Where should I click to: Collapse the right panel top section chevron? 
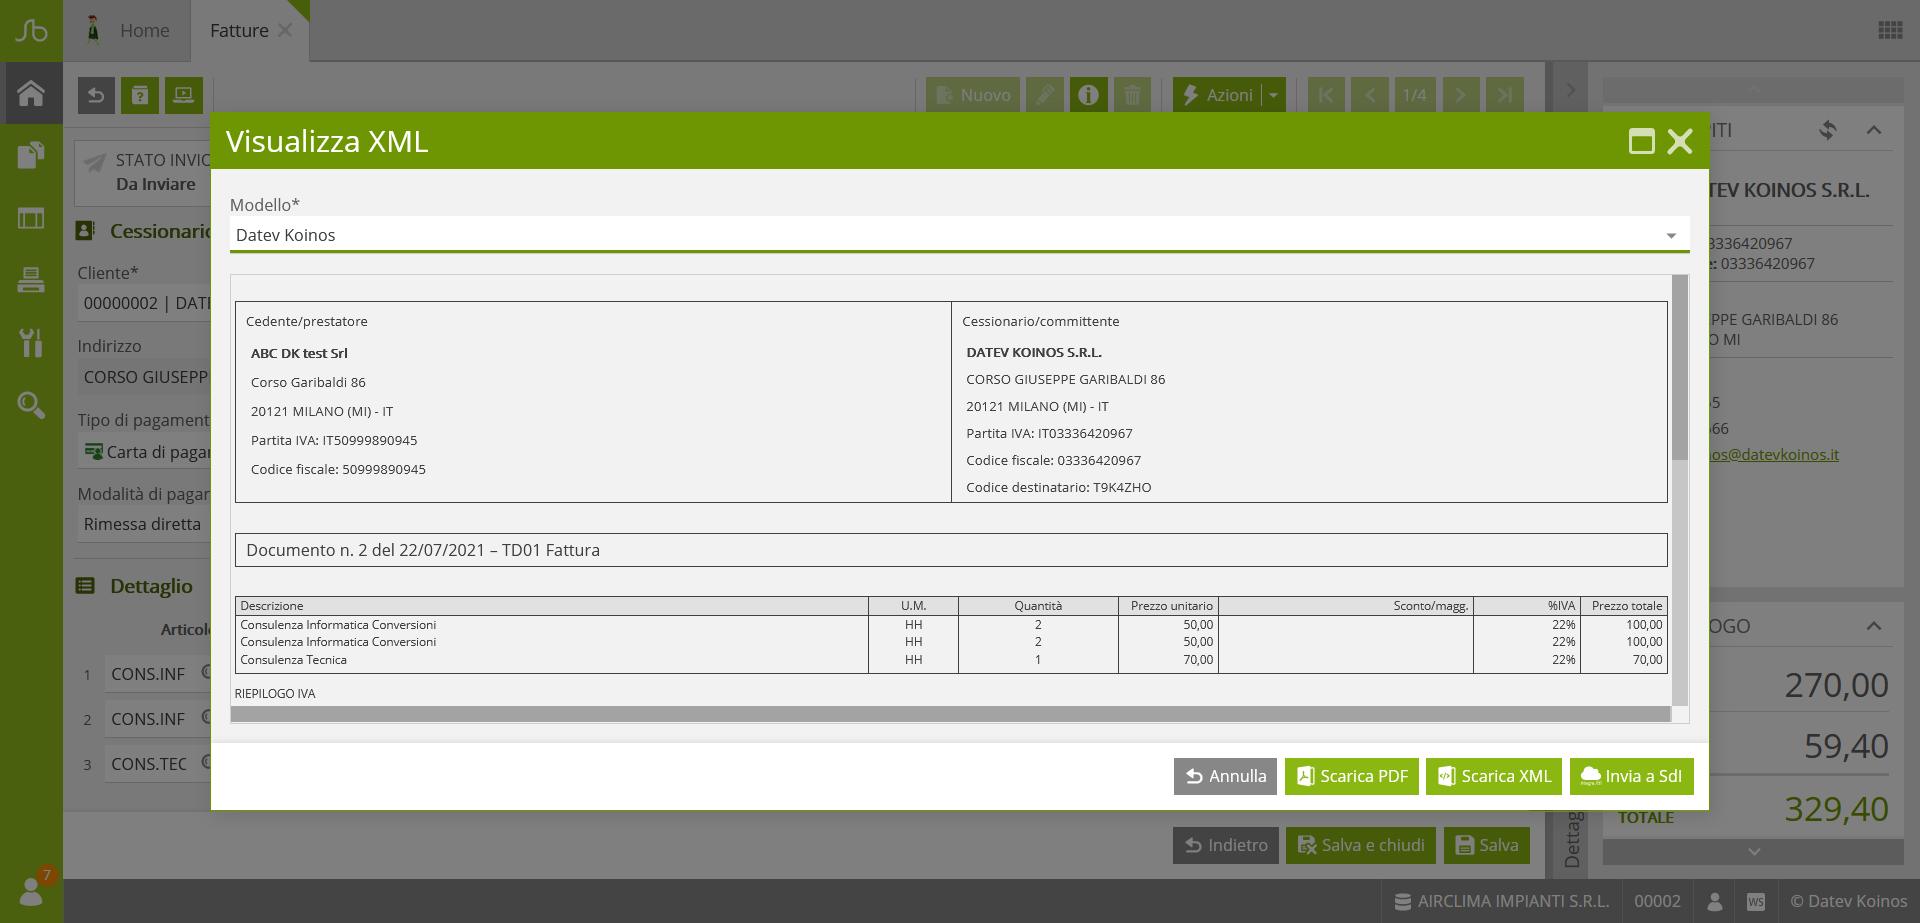pyautogui.click(x=1874, y=130)
